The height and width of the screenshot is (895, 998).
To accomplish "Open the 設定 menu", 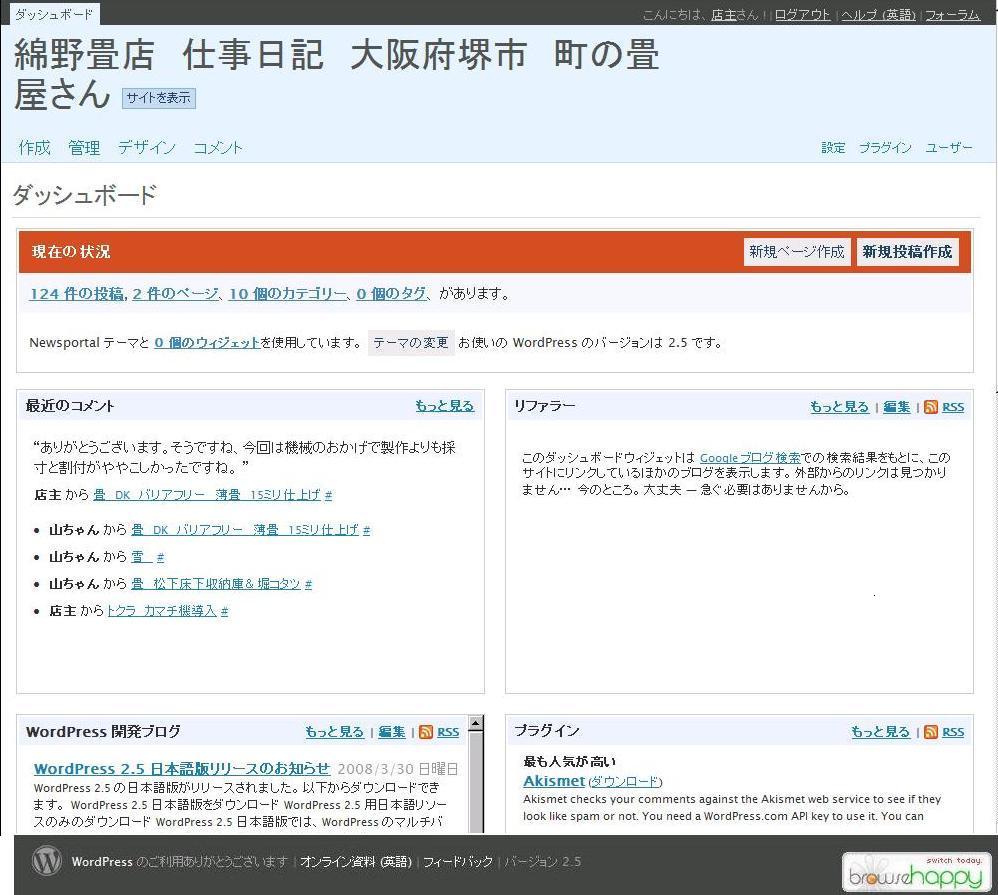I will click(833, 148).
